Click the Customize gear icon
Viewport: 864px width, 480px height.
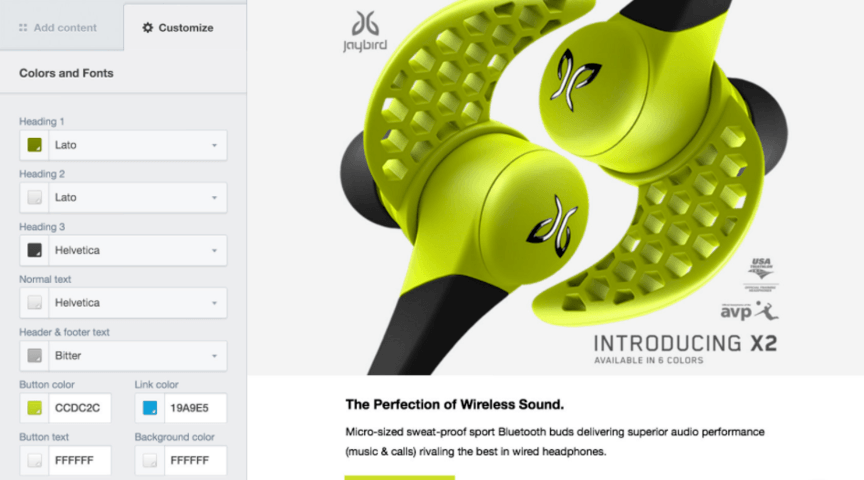(x=147, y=28)
